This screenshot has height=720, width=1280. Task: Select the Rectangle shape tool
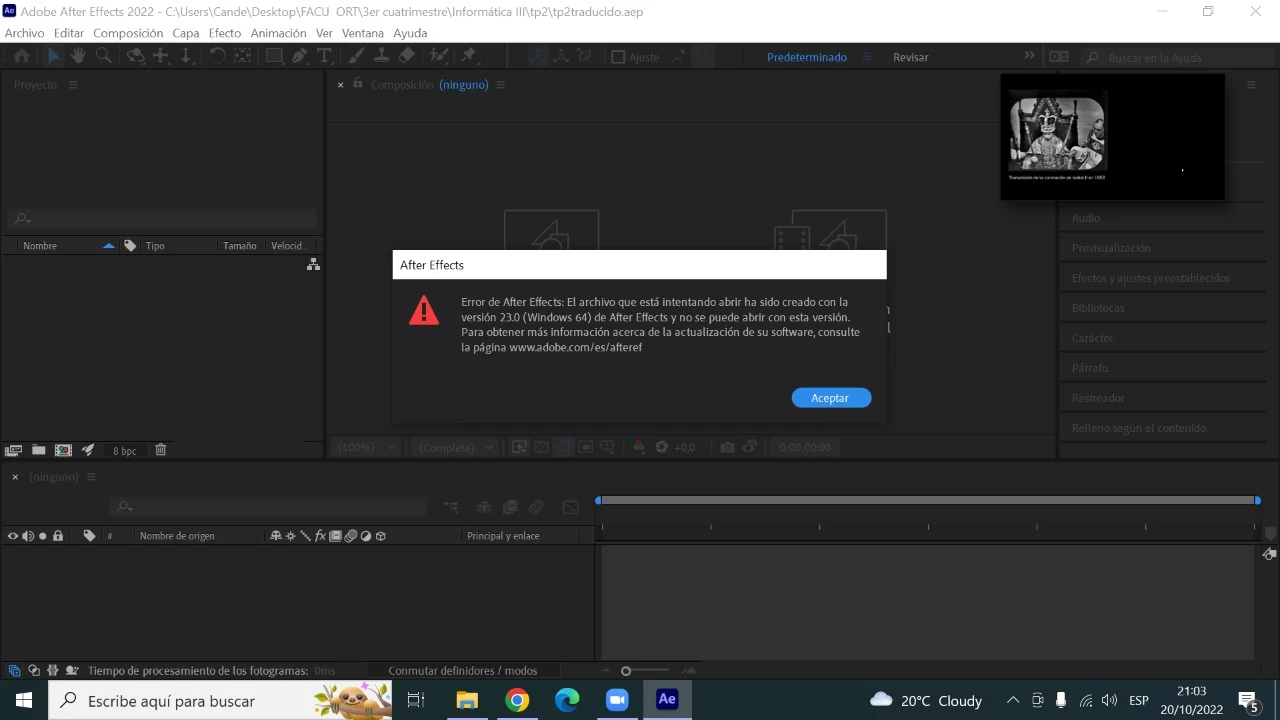point(274,56)
